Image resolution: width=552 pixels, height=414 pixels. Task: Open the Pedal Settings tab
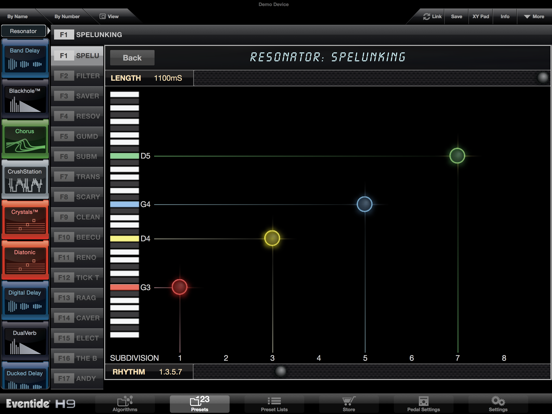[x=423, y=403]
